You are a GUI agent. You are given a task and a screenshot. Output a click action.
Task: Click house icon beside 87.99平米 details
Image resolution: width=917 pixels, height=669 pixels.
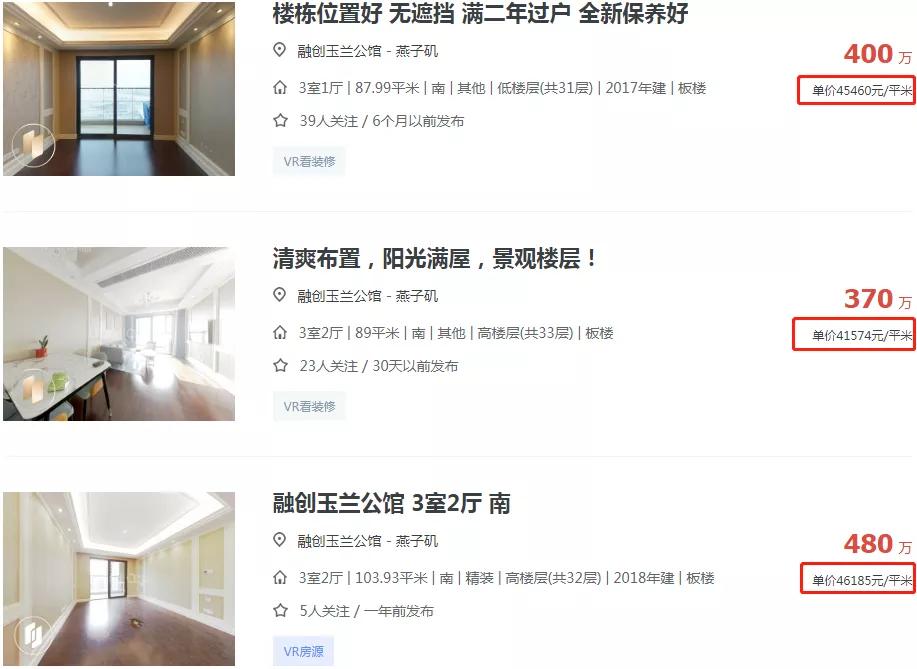pyautogui.click(x=280, y=88)
